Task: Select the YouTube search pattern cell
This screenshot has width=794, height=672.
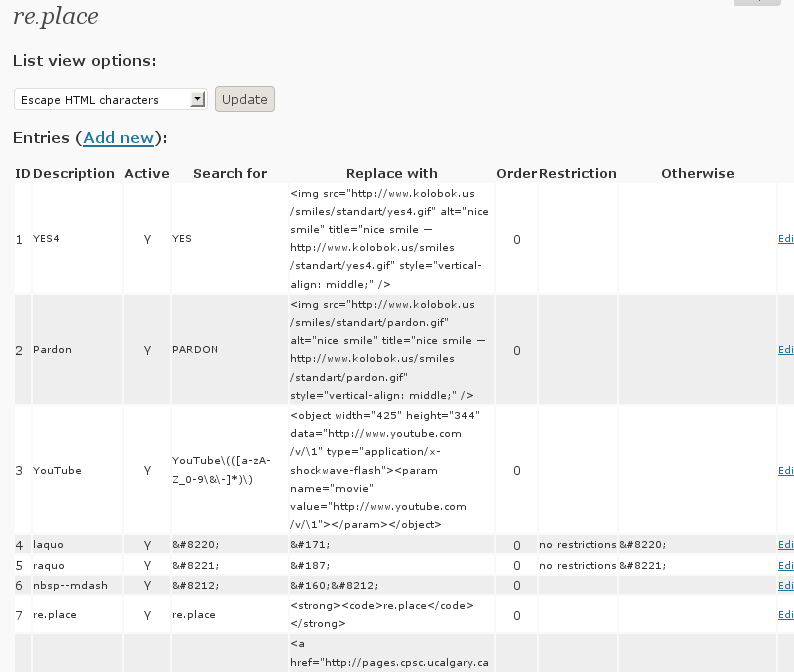Action: [226, 470]
